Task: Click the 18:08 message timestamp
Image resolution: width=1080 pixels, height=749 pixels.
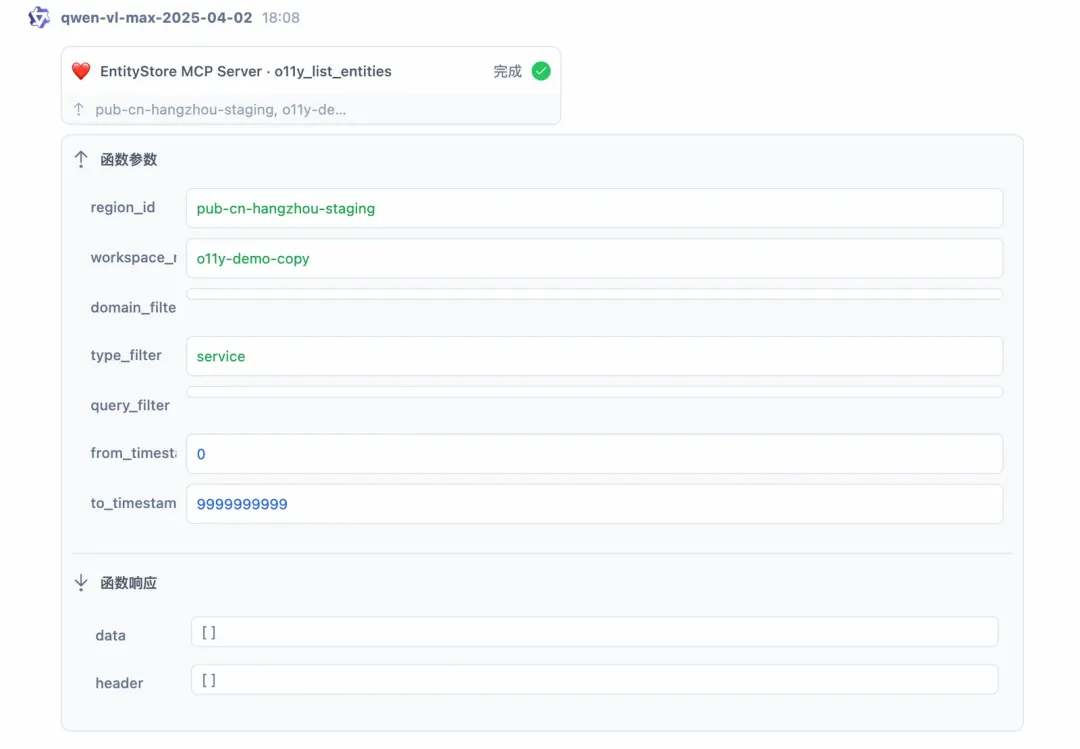Action: (x=280, y=17)
